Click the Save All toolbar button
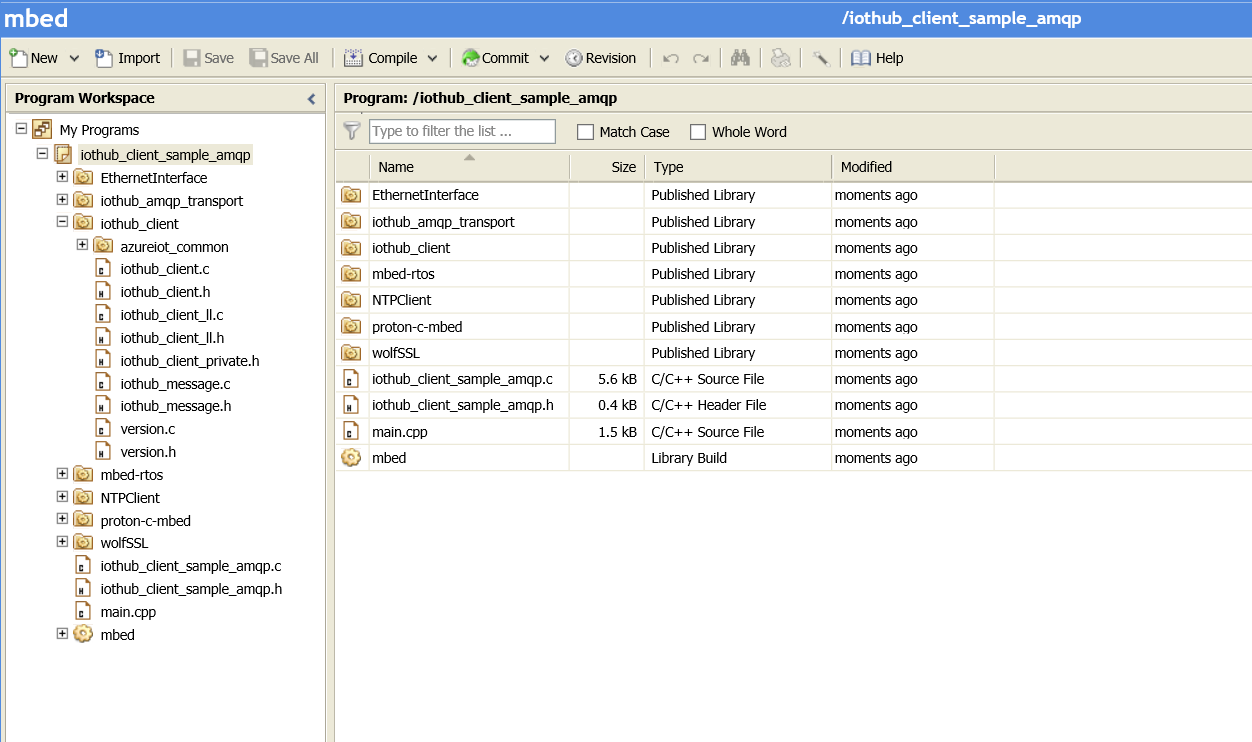 (285, 58)
